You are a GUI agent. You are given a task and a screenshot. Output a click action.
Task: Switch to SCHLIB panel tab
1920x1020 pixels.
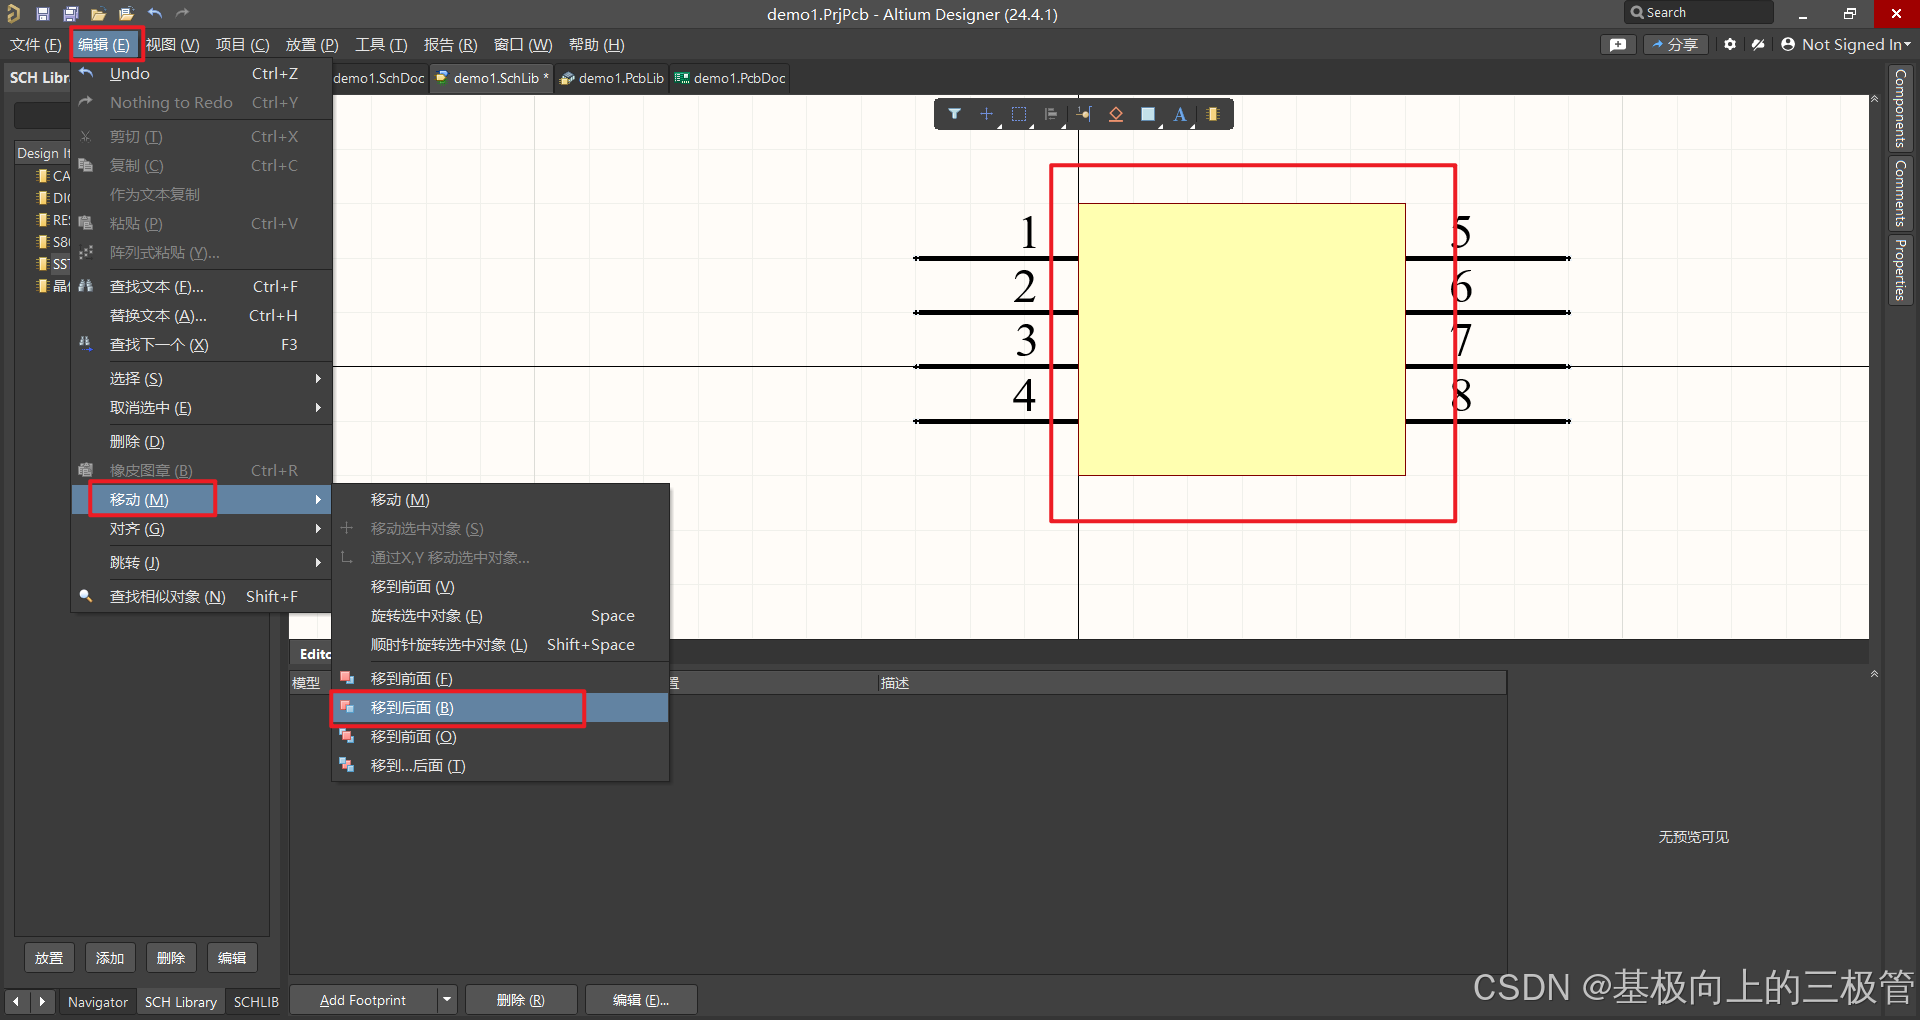pos(256,1002)
